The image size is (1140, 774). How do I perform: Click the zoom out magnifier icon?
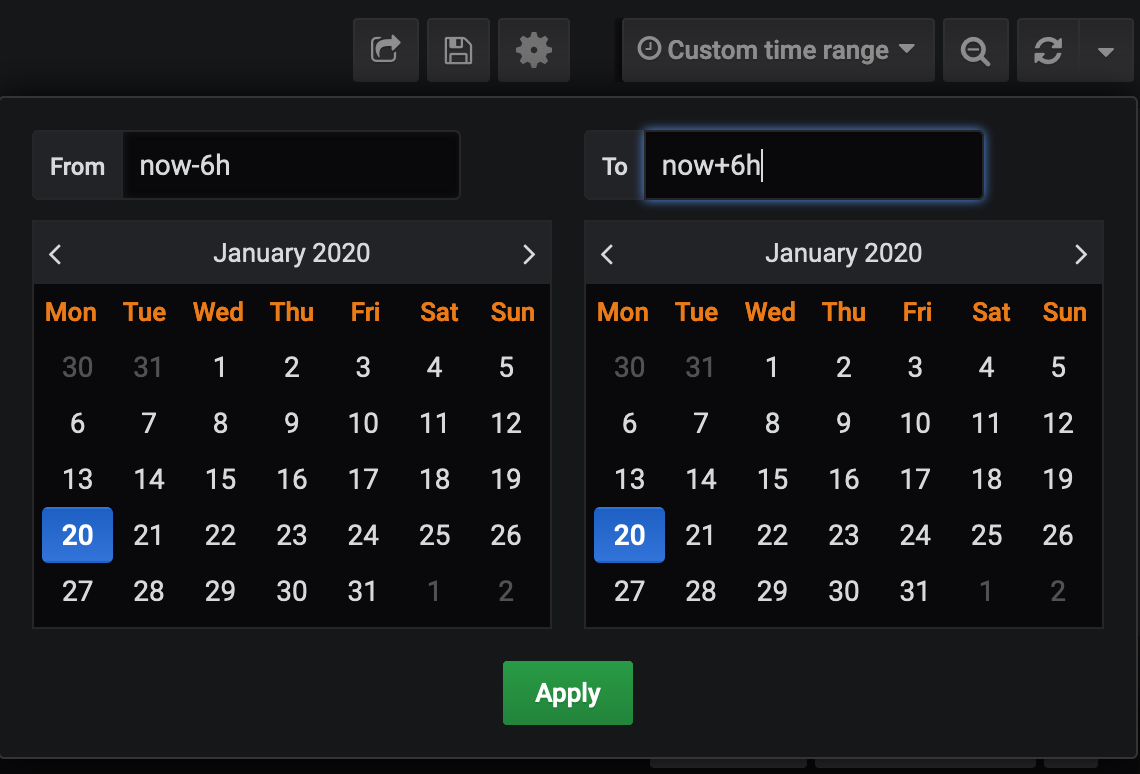pyautogui.click(x=976, y=50)
